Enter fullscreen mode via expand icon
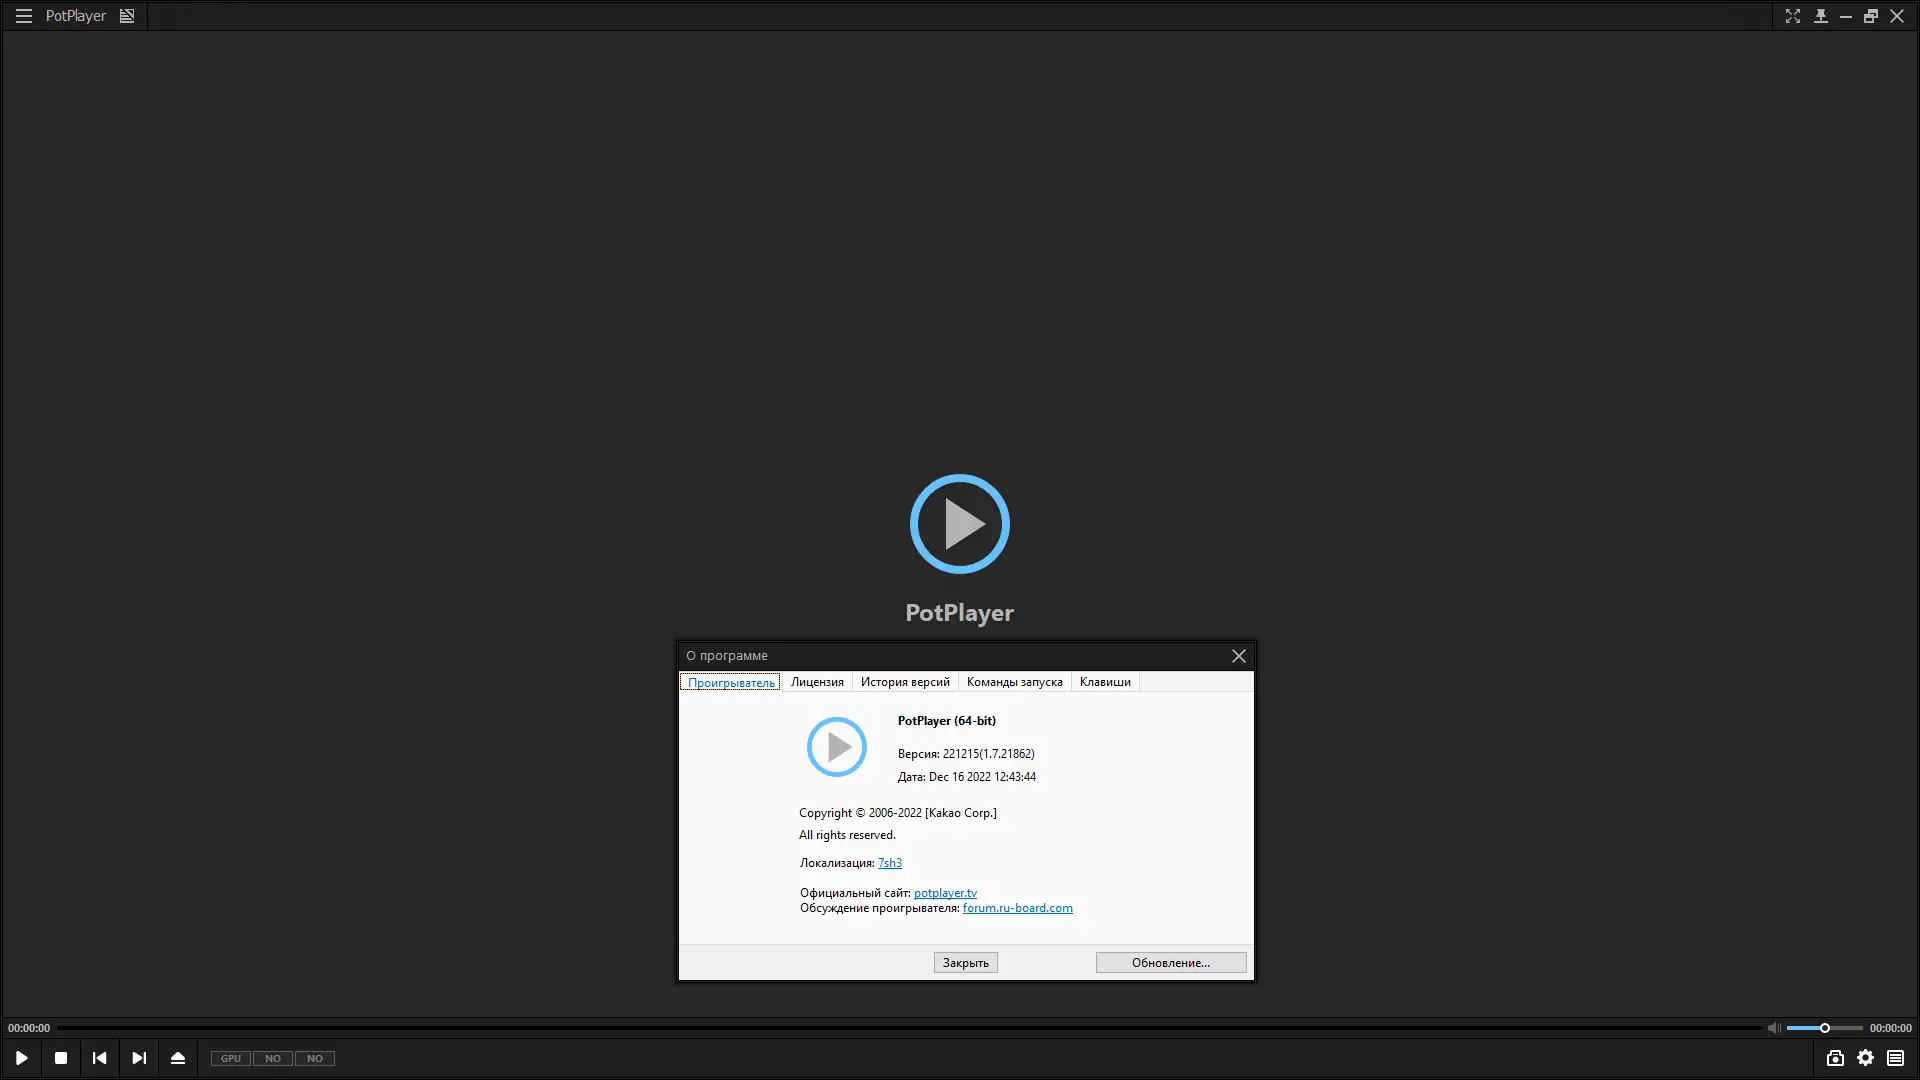The width and height of the screenshot is (1920, 1080). pos(1795,16)
